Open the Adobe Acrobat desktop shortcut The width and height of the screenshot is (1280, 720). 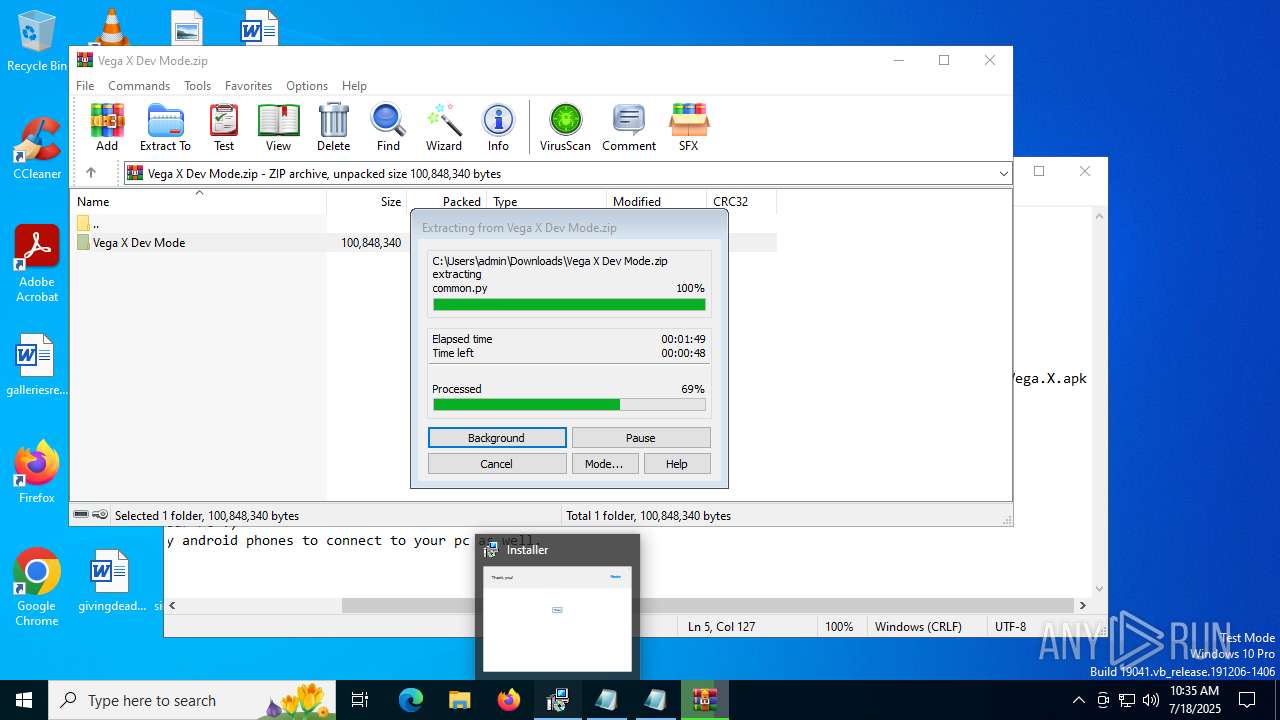pyautogui.click(x=37, y=263)
